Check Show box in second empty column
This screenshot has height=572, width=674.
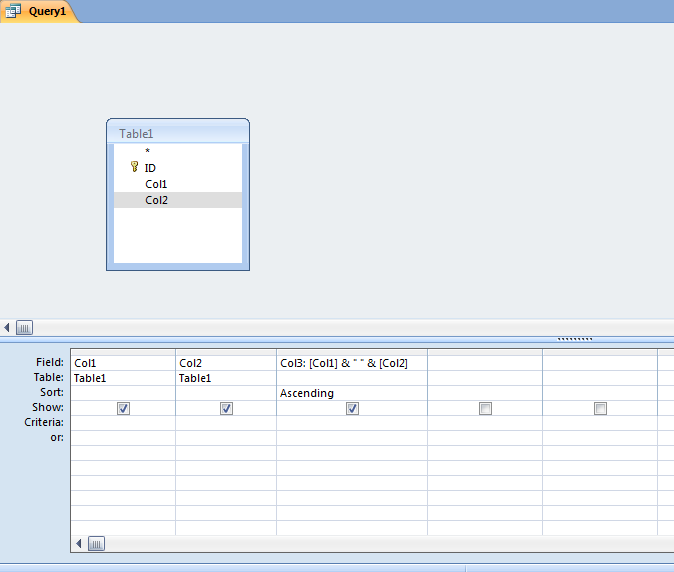[x=600, y=408]
